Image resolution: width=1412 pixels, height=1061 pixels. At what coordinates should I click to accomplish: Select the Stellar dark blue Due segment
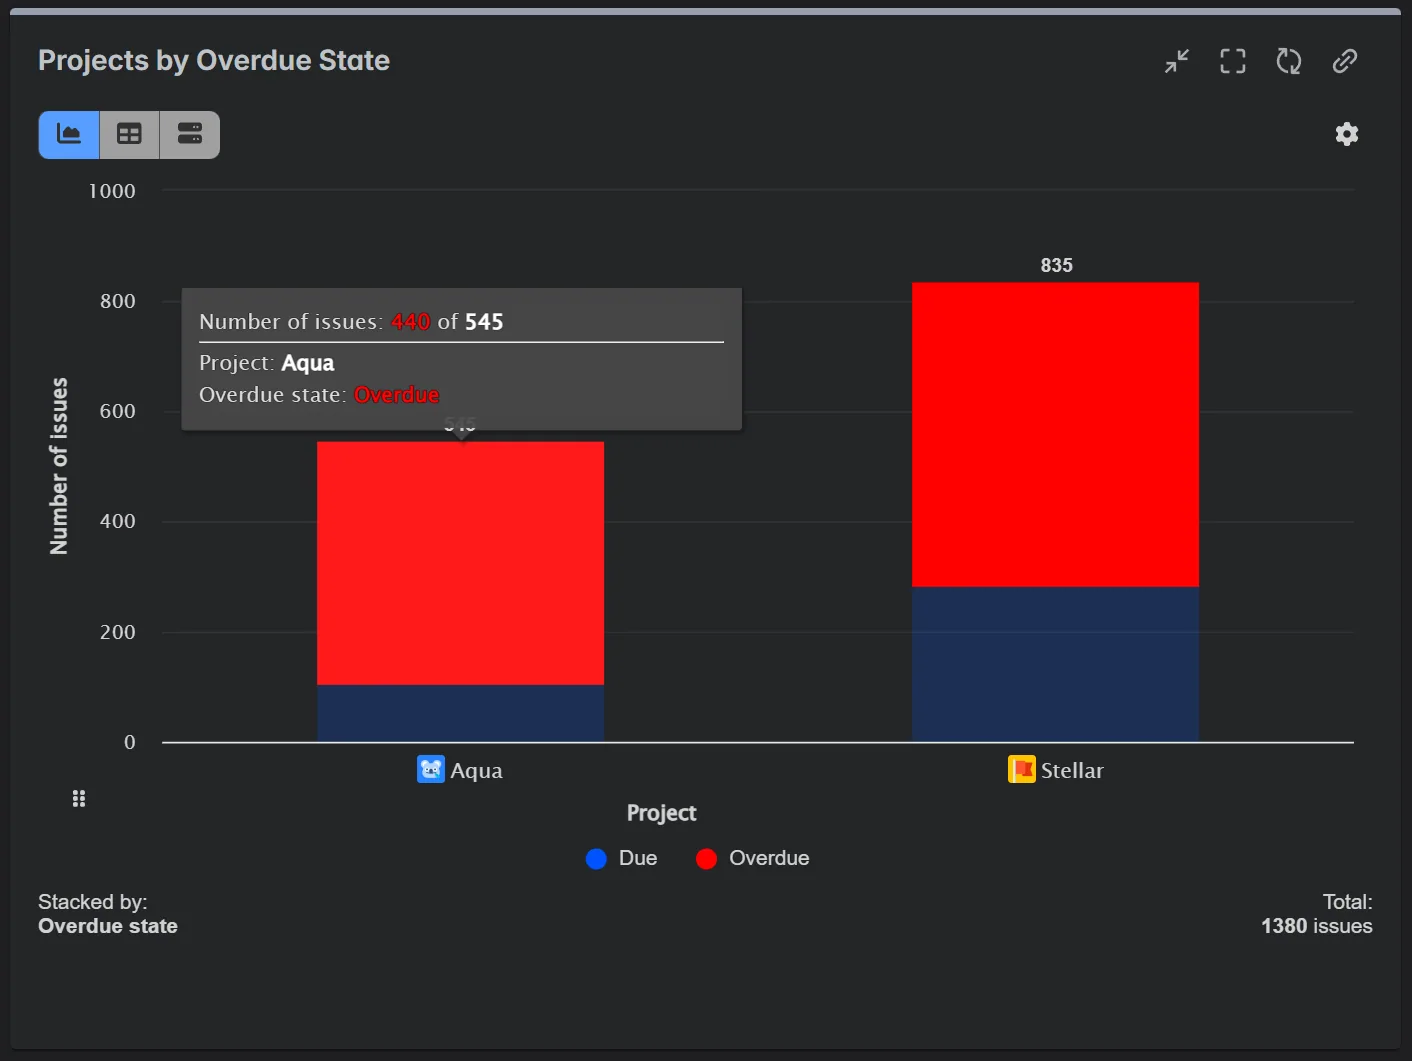click(1055, 664)
